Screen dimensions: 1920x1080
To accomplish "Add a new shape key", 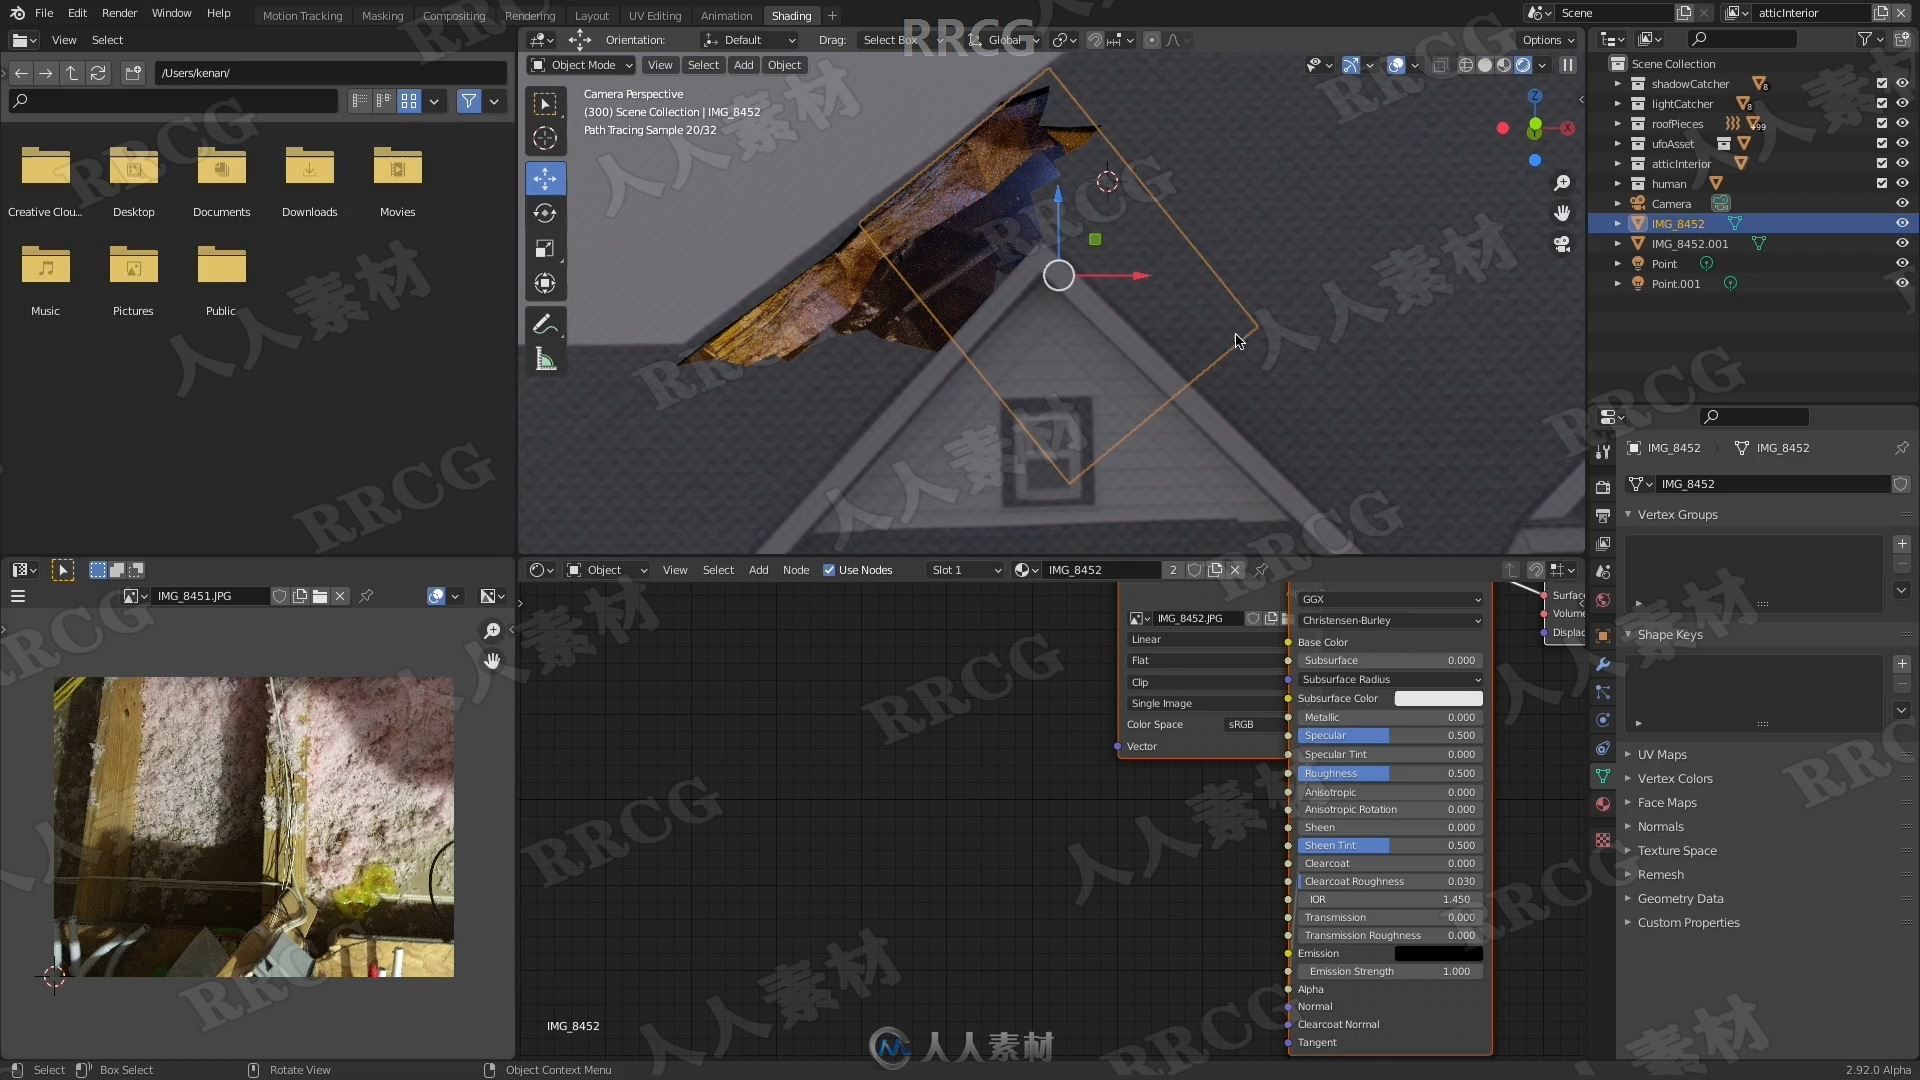I will pos(1902,664).
